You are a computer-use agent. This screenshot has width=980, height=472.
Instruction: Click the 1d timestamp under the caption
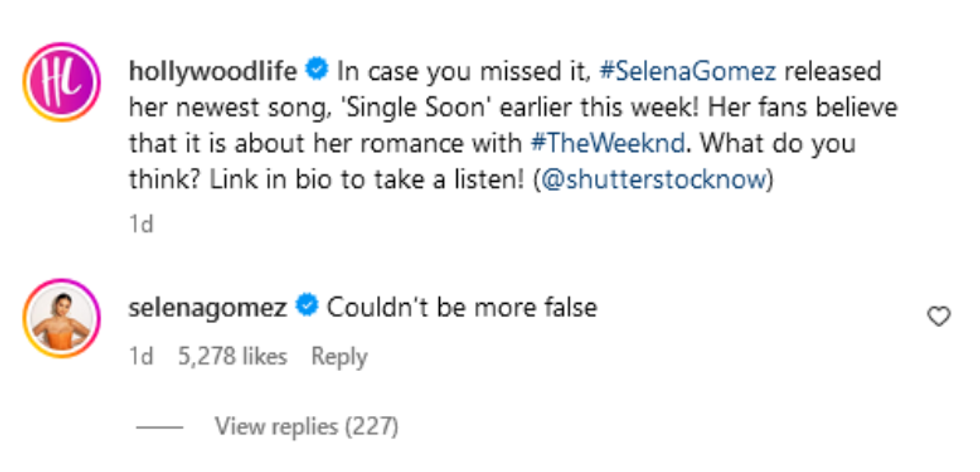[x=141, y=223]
